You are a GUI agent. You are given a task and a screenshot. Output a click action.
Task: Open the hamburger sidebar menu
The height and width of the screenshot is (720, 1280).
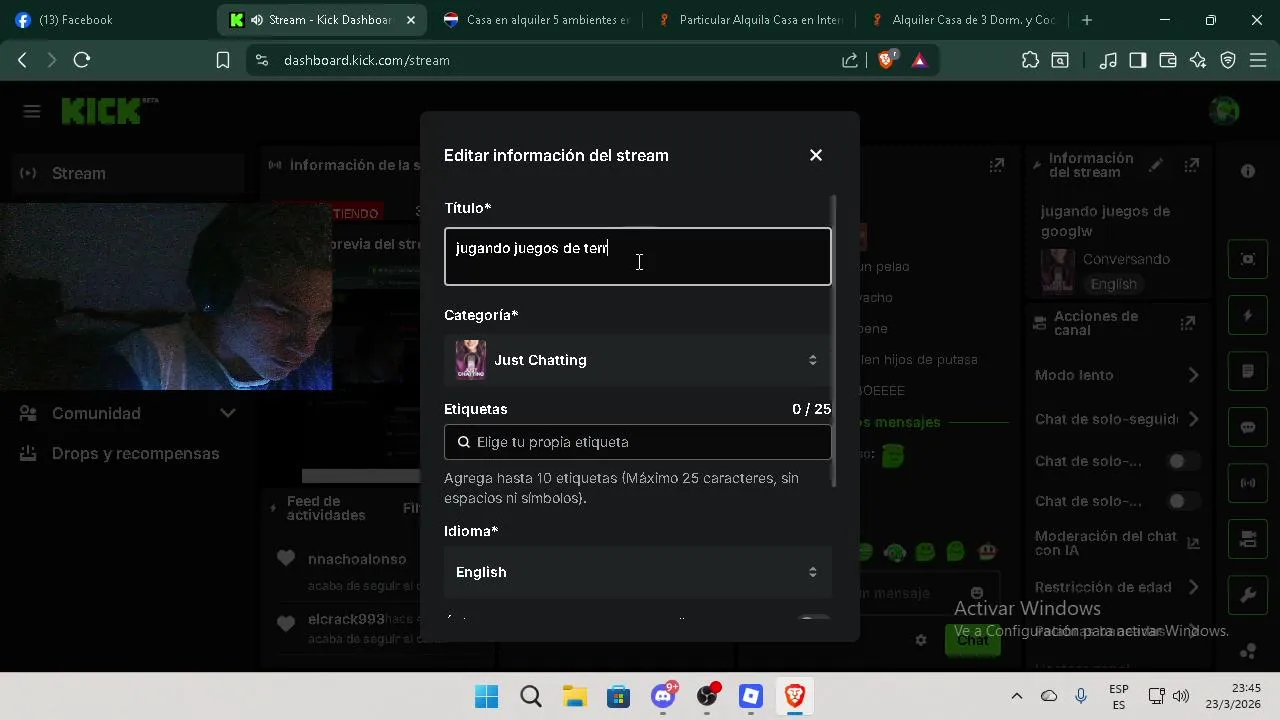[x=32, y=111]
